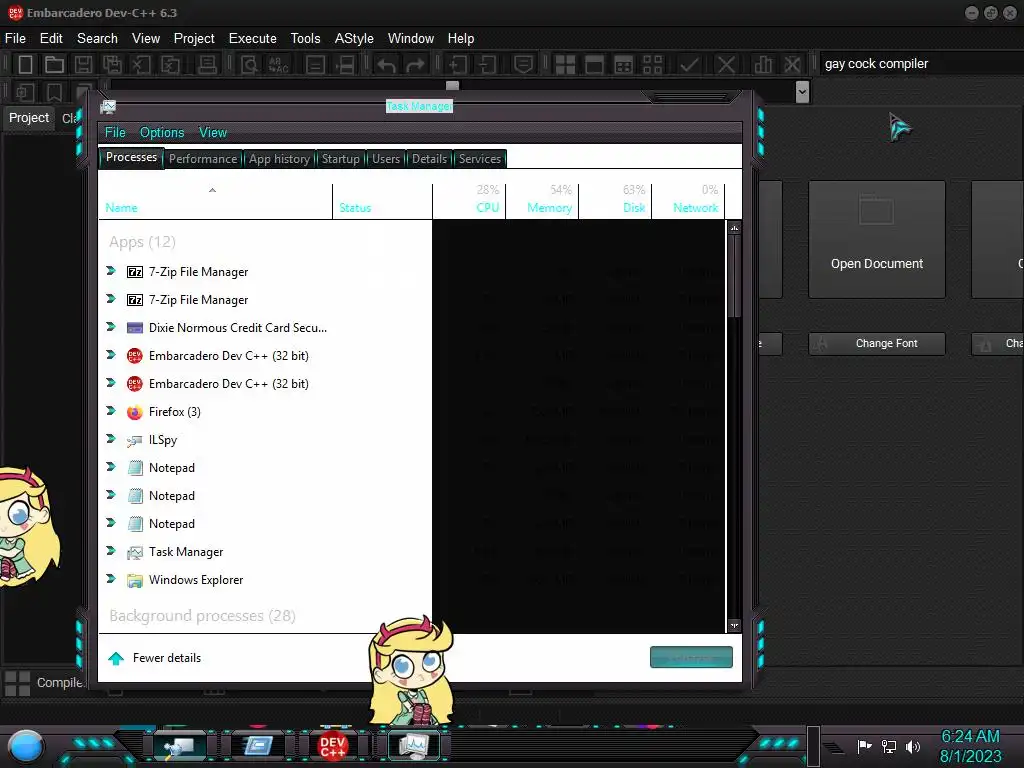Click the ILSpy icon in the process list
The image size is (1024, 768).
coord(135,441)
